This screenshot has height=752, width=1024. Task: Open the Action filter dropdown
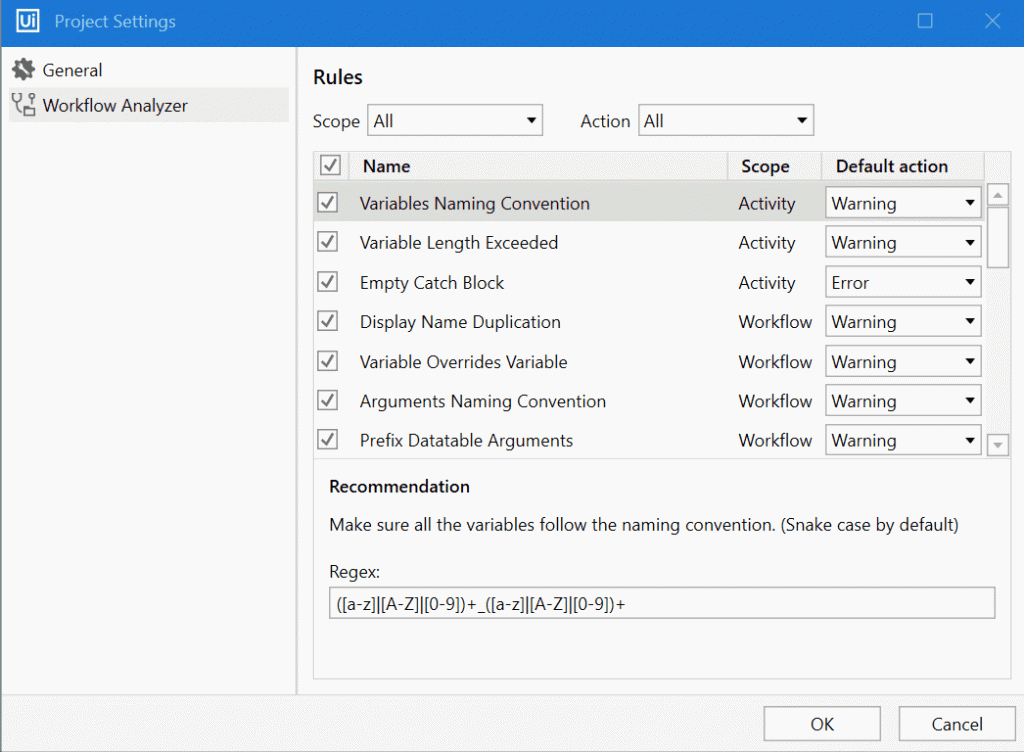click(726, 121)
